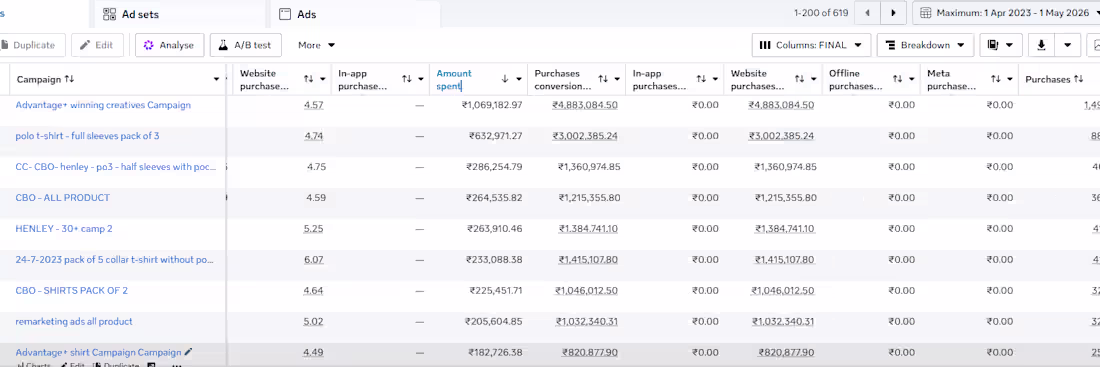Open Purchases conversion value column menu arrow
Screen dimensions: 1100x367
[617, 79]
